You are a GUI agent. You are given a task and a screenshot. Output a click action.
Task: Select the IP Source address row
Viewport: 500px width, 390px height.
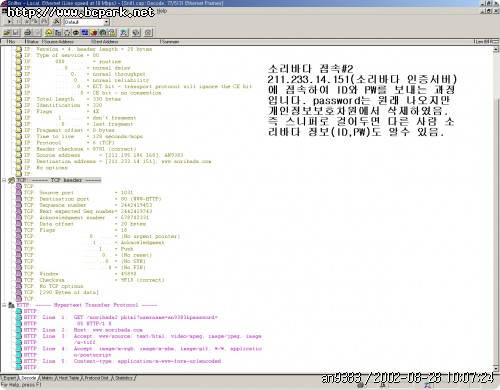point(104,155)
